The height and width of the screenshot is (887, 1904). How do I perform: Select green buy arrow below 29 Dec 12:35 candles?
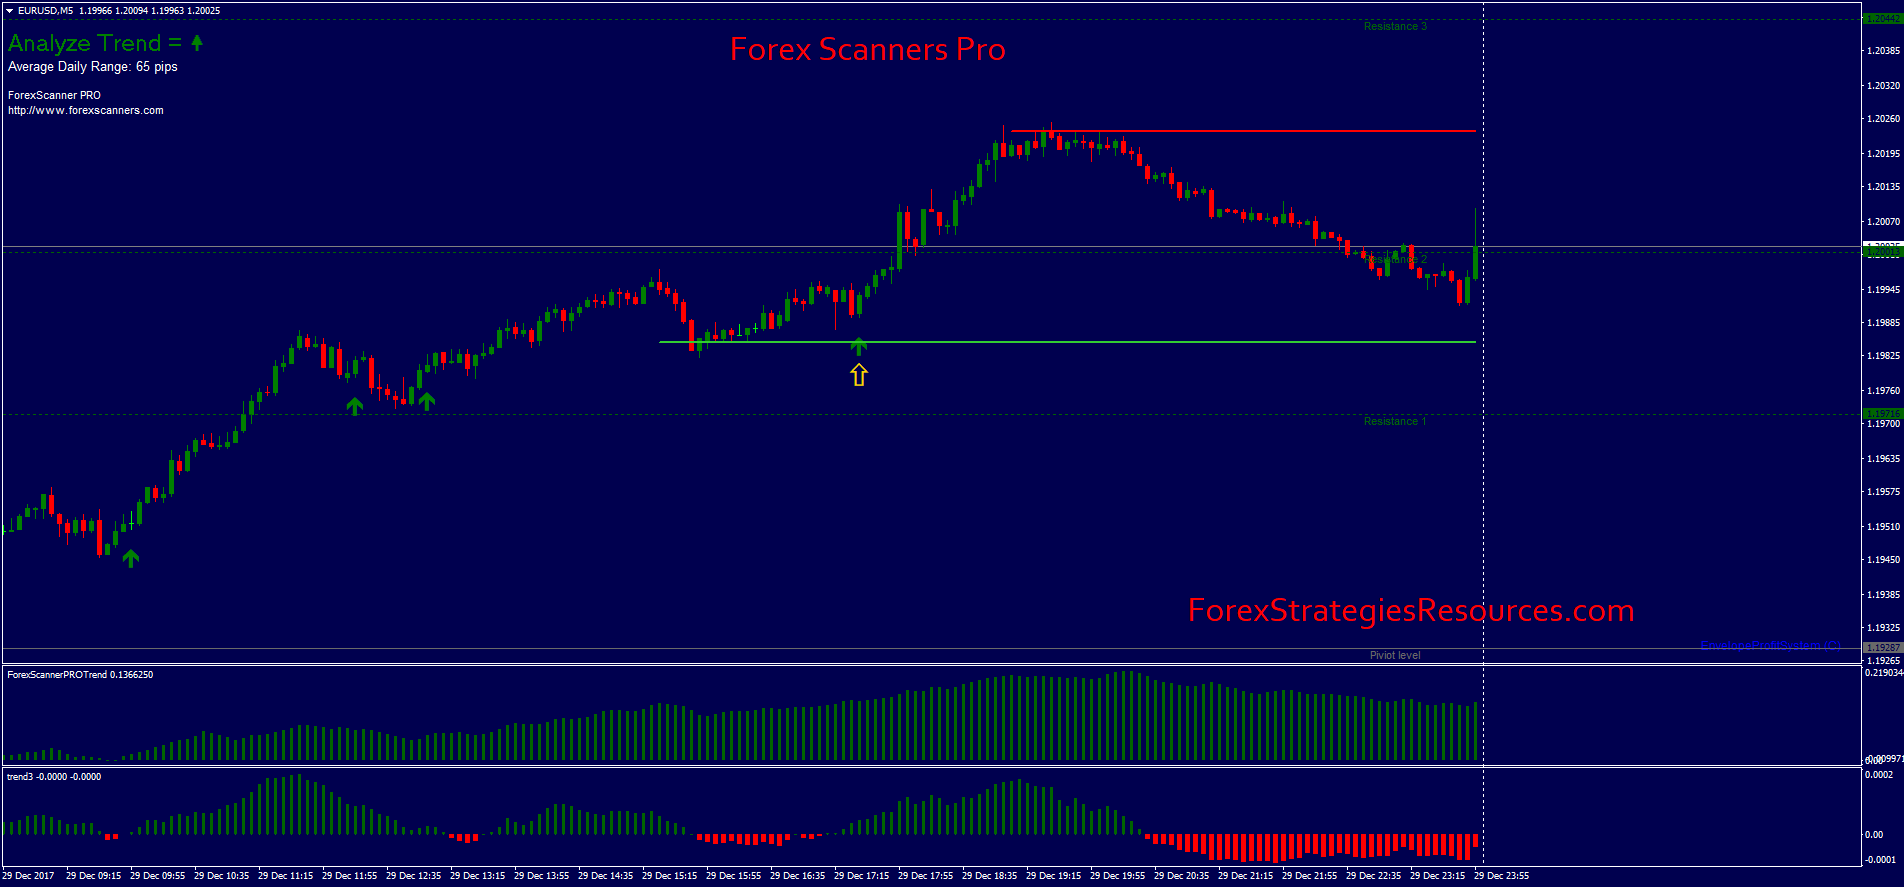tap(427, 401)
